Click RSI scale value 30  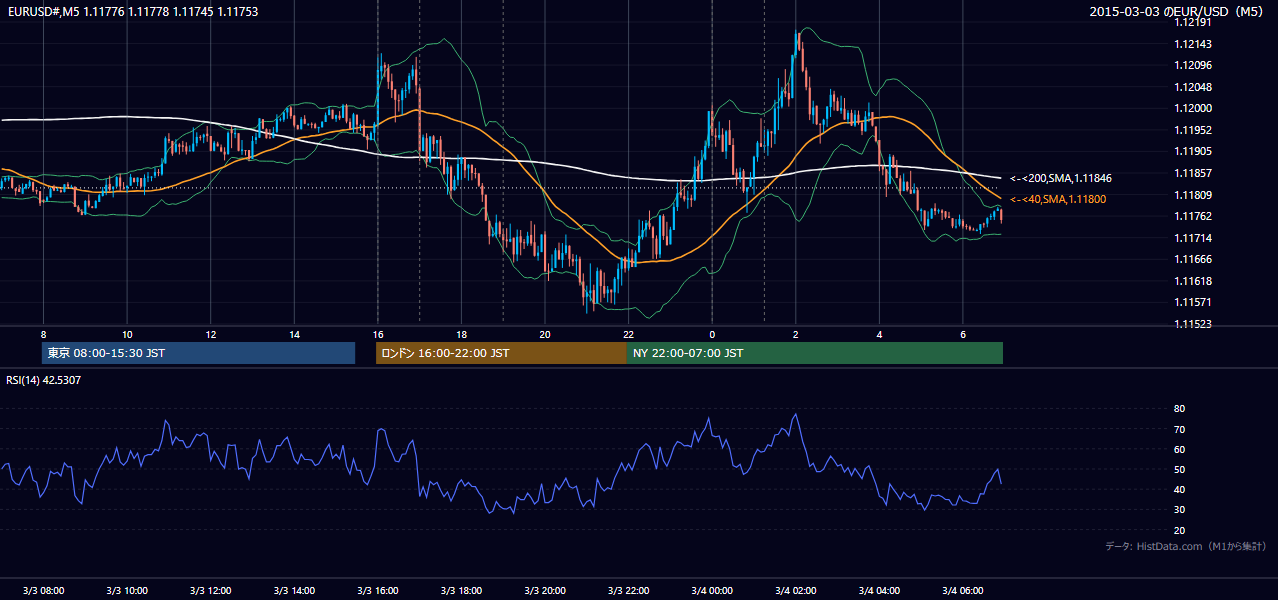coord(1179,510)
